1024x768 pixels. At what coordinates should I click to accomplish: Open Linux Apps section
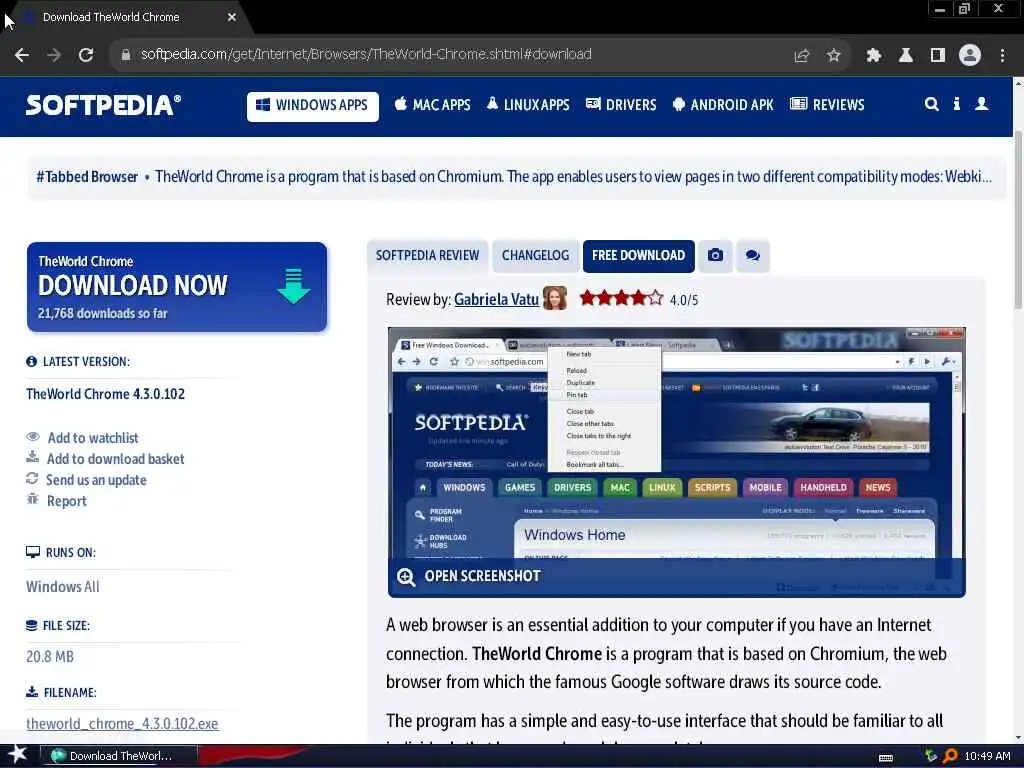(528, 104)
